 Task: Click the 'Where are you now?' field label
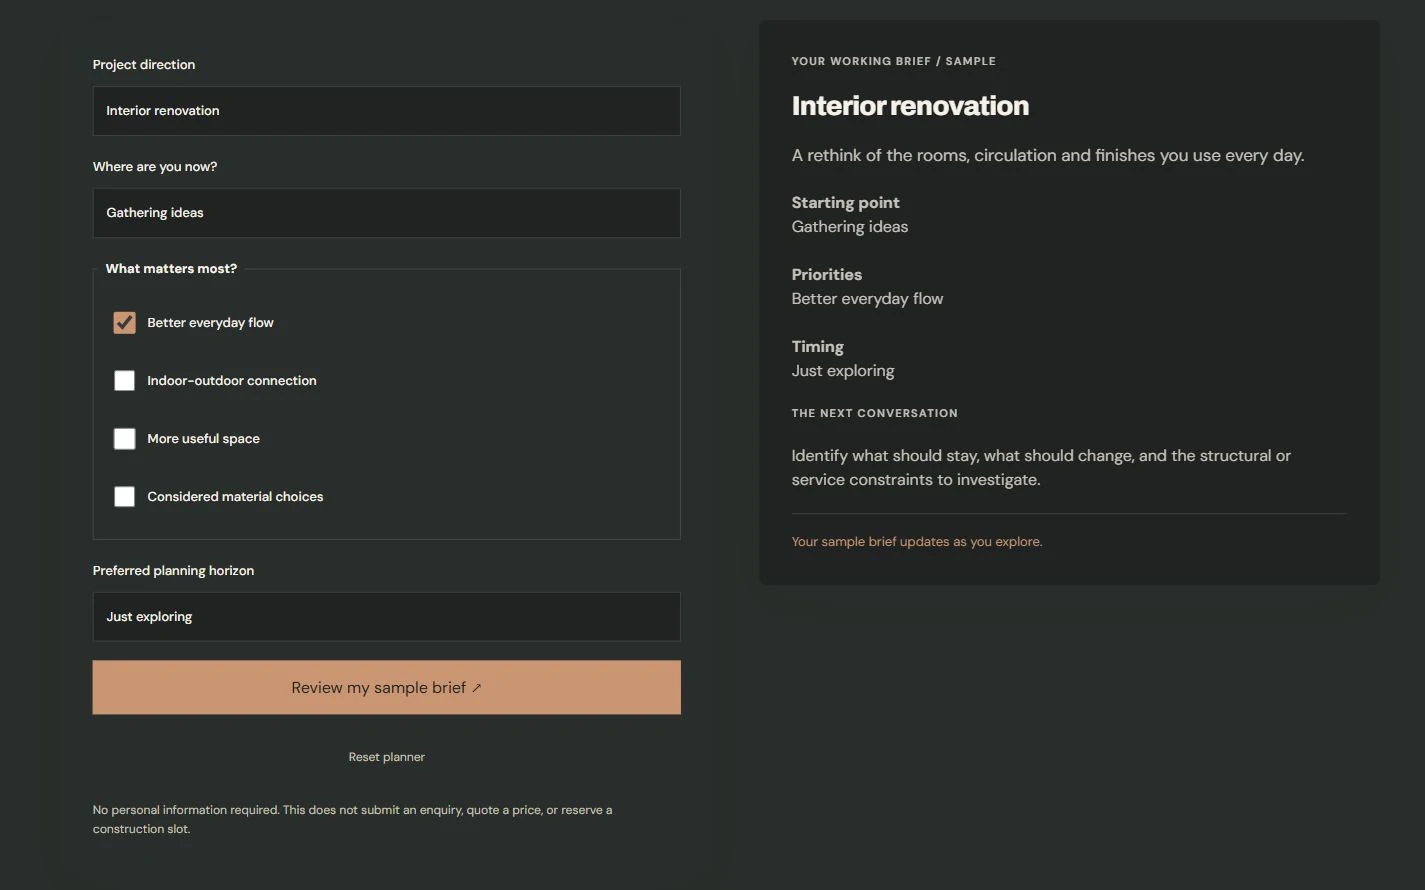tap(155, 167)
